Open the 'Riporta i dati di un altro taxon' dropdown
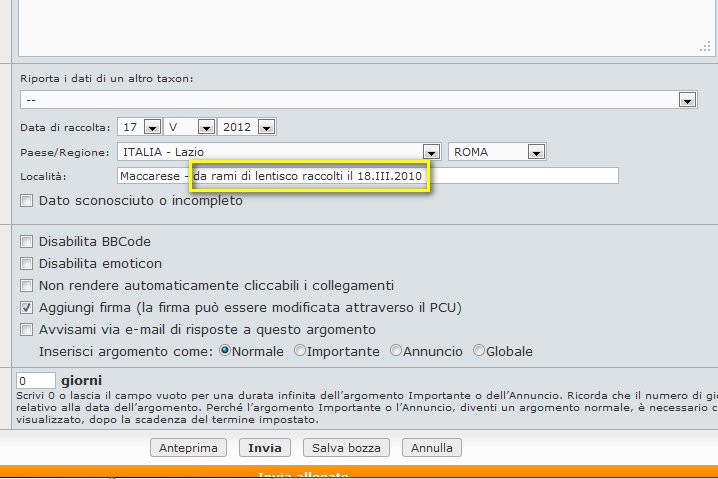The image size is (718, 479). coord(358,100)
